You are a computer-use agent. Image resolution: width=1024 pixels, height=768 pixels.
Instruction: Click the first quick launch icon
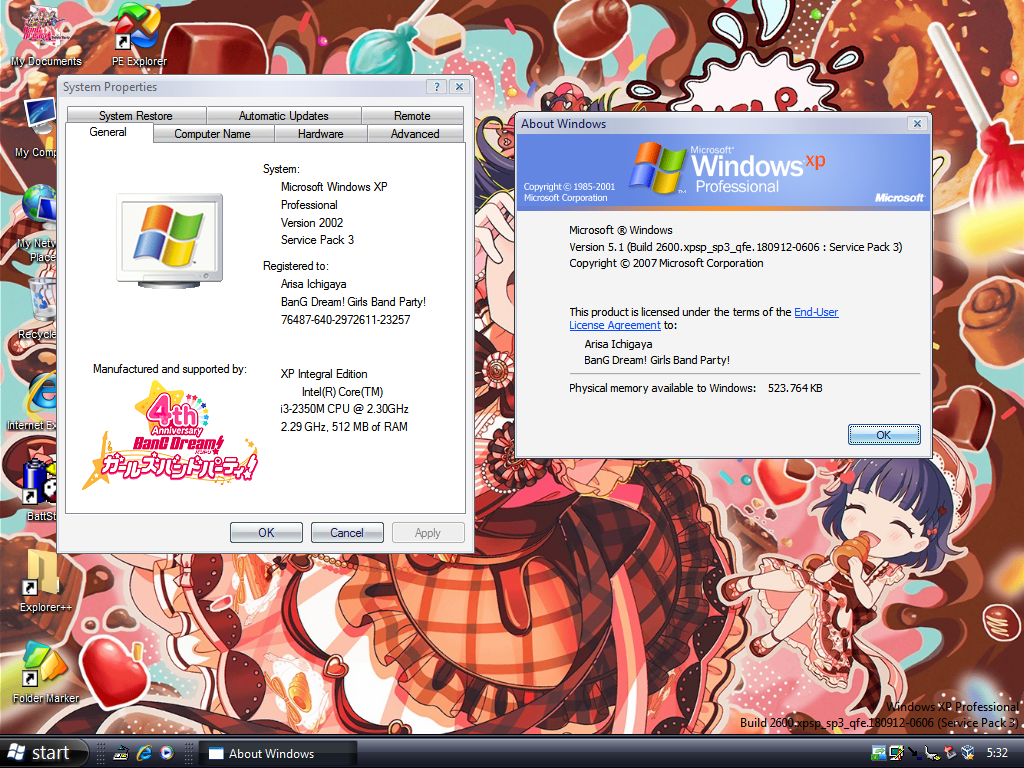121,753
